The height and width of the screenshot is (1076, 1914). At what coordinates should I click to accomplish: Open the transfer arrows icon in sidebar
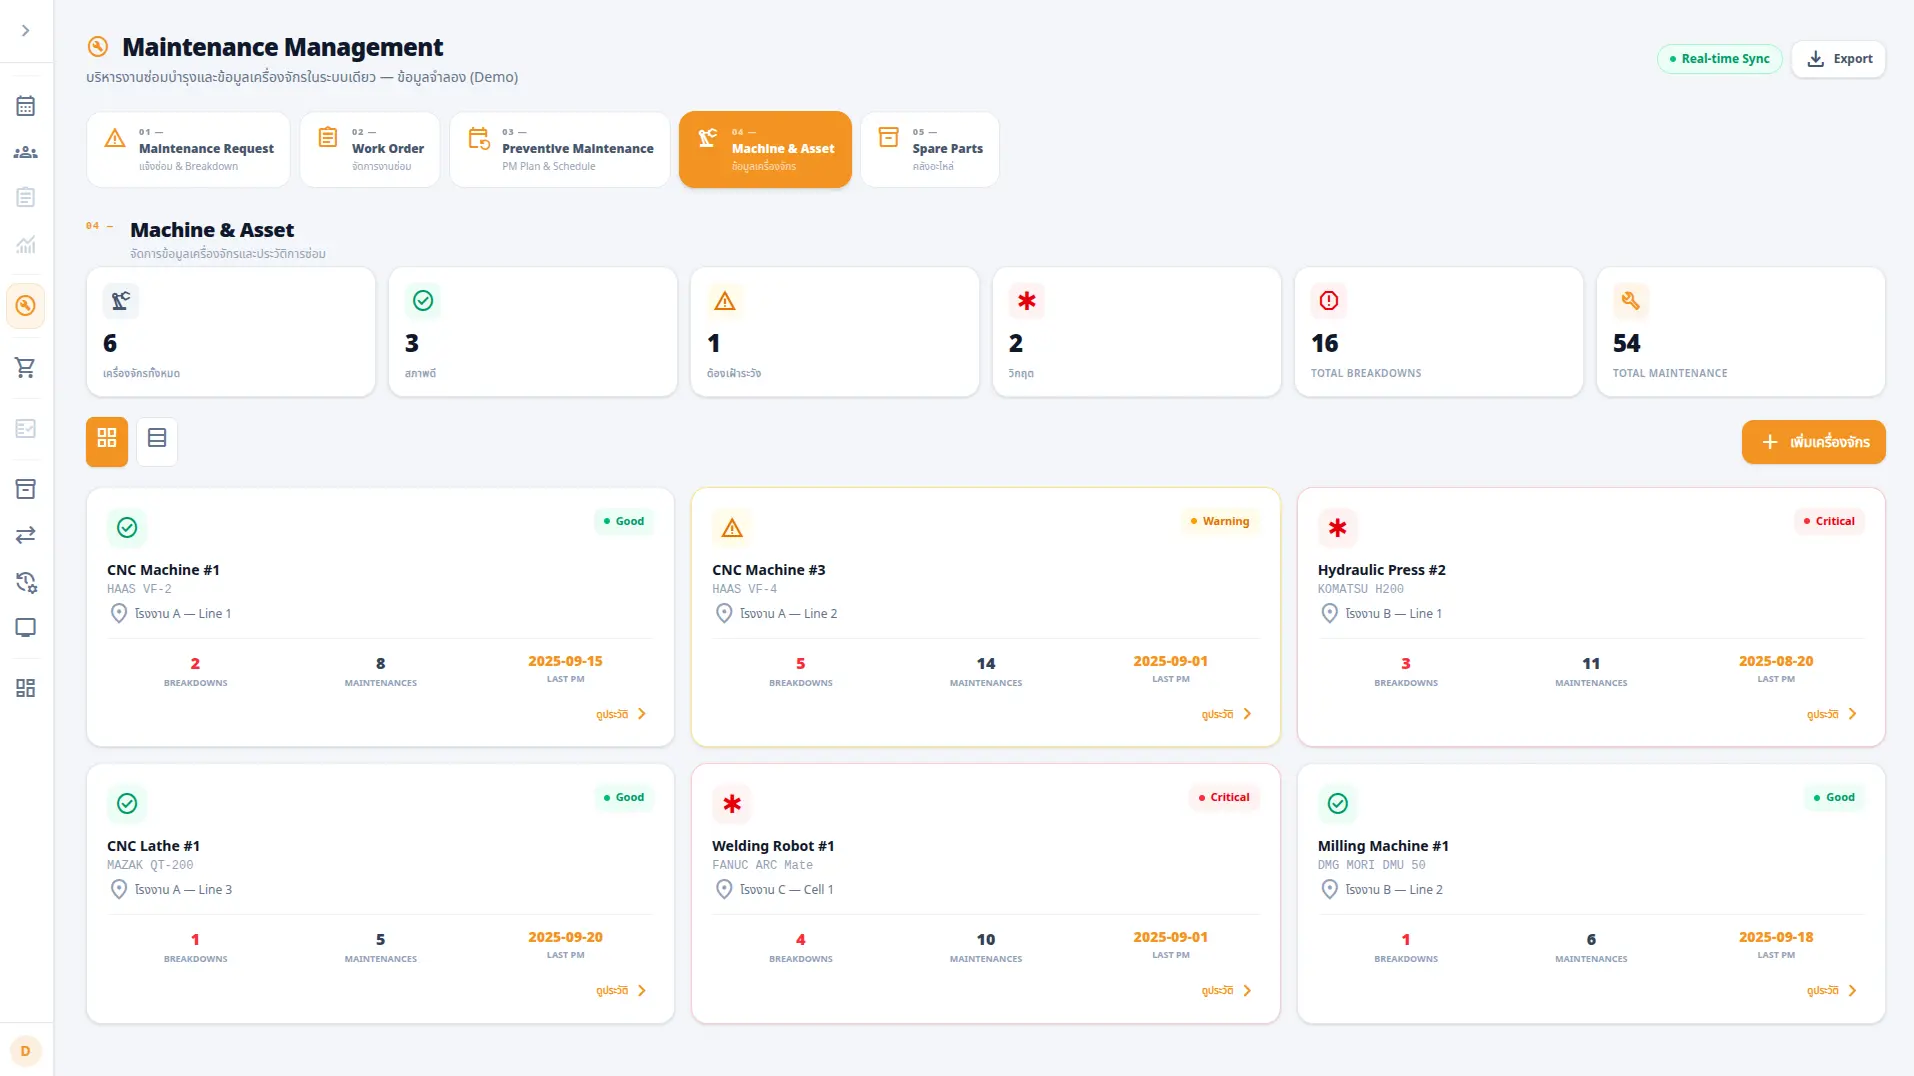pos(26,535)
